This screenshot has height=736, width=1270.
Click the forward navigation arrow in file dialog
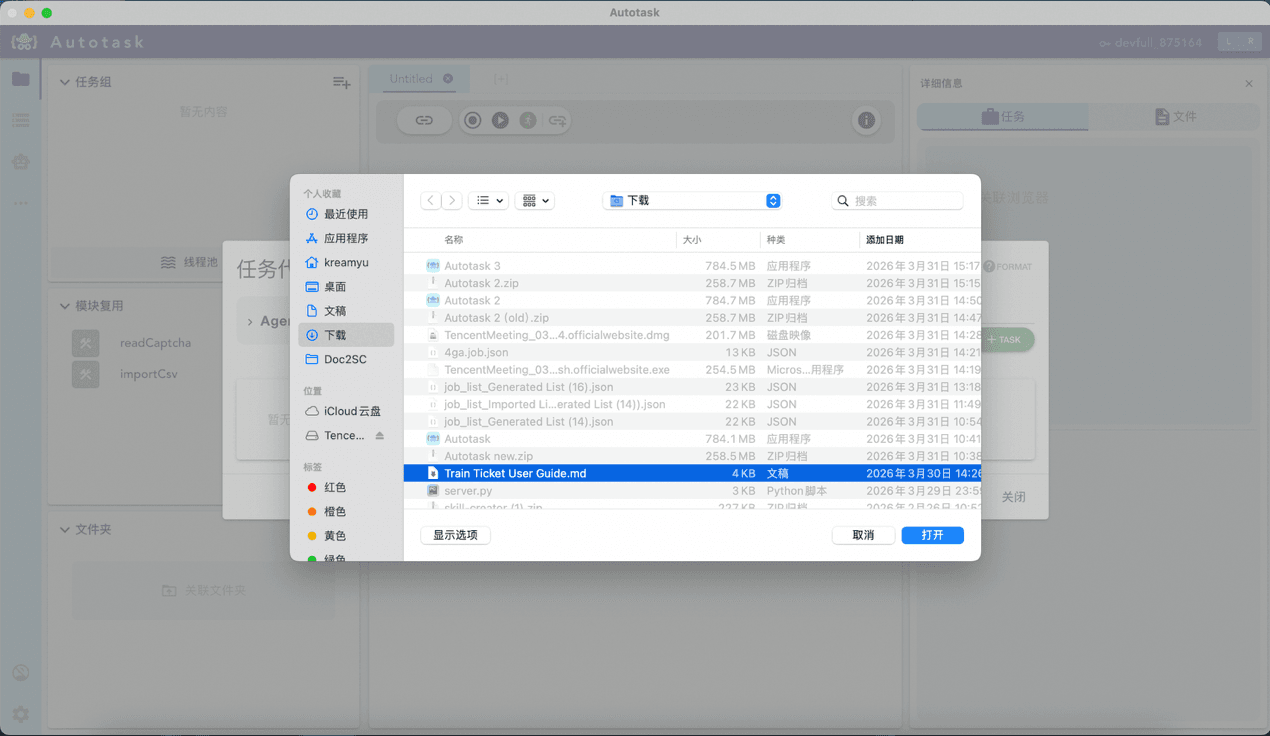pos(452,201)
